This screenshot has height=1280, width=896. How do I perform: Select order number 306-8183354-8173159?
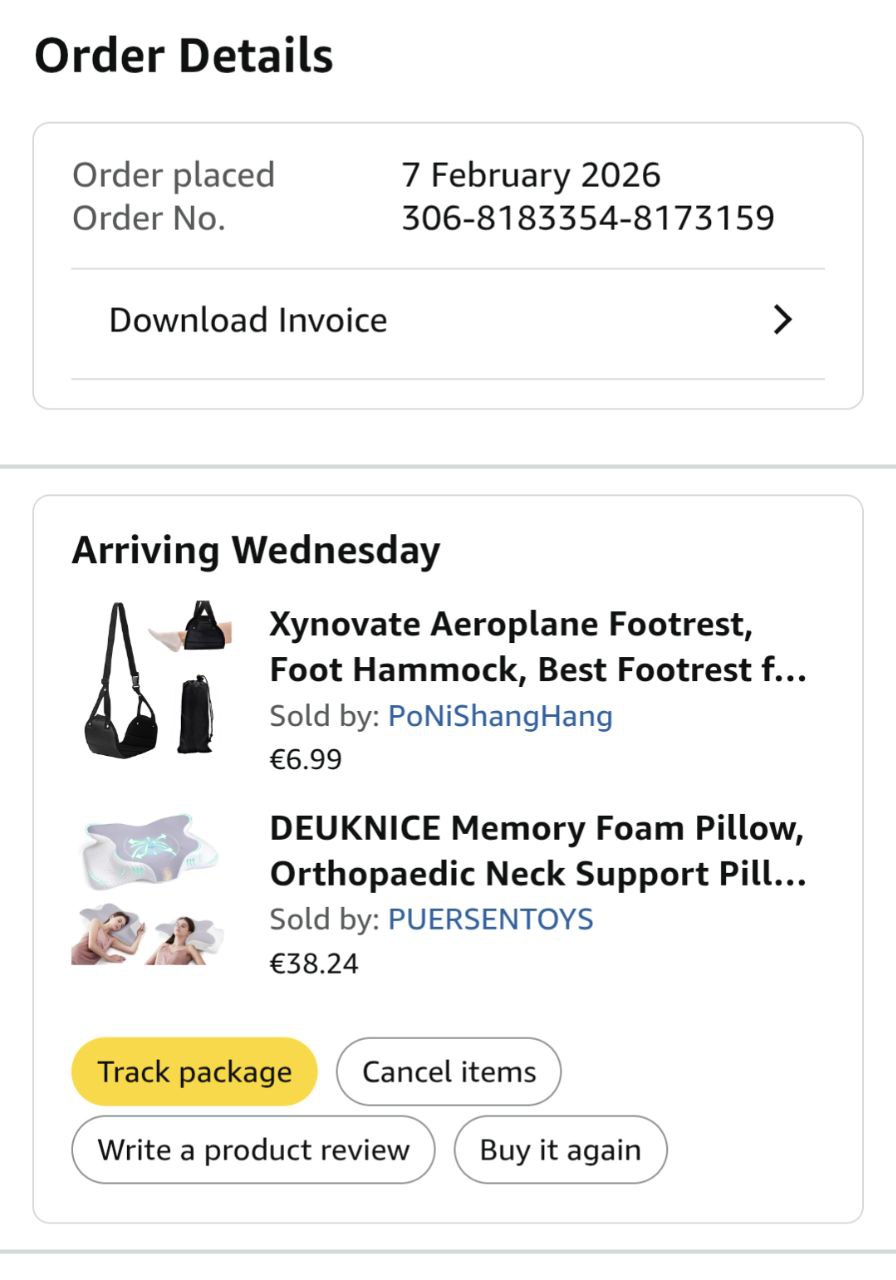[588, 218]
